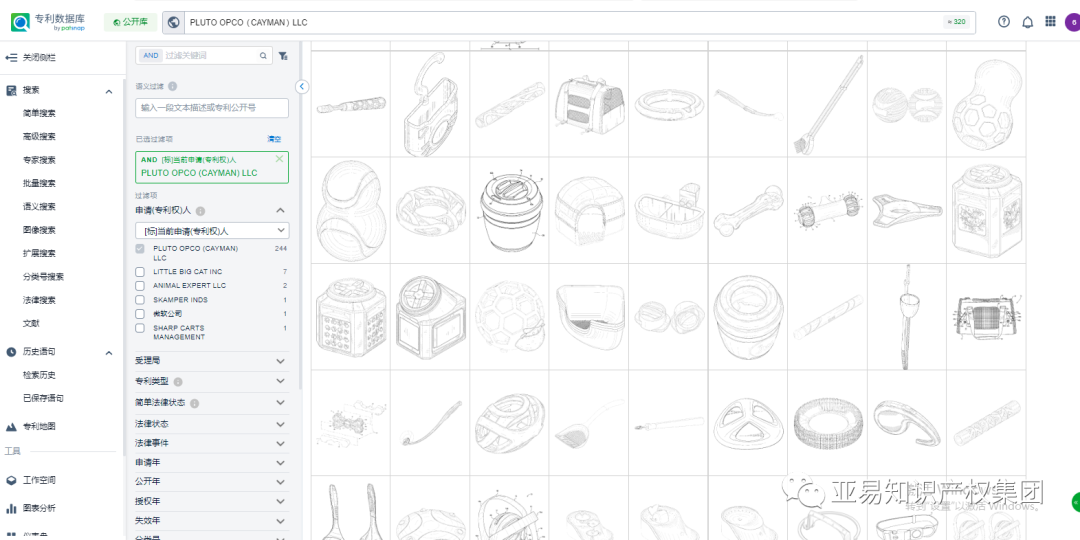Check the LITTLE BIG CAT INC checkbox
The height and width of the screenshot is (540, 1080).
pos(140,272)
